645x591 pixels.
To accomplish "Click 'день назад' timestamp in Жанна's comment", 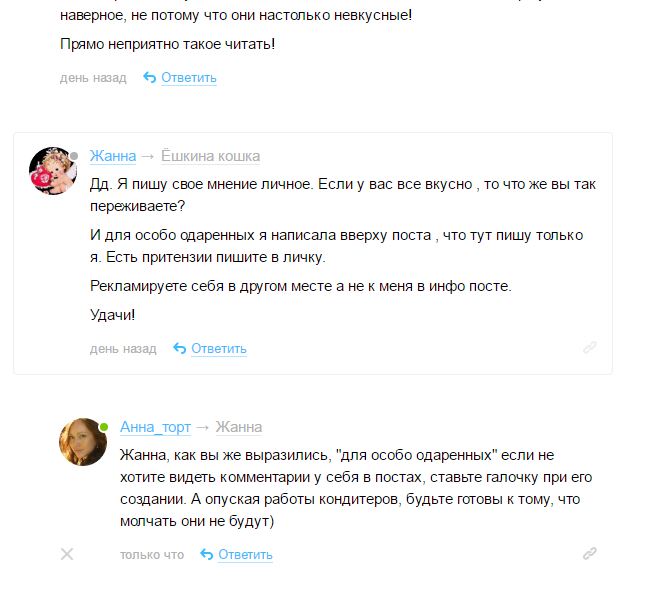I will pyautogui.click(x=123, y=349).
